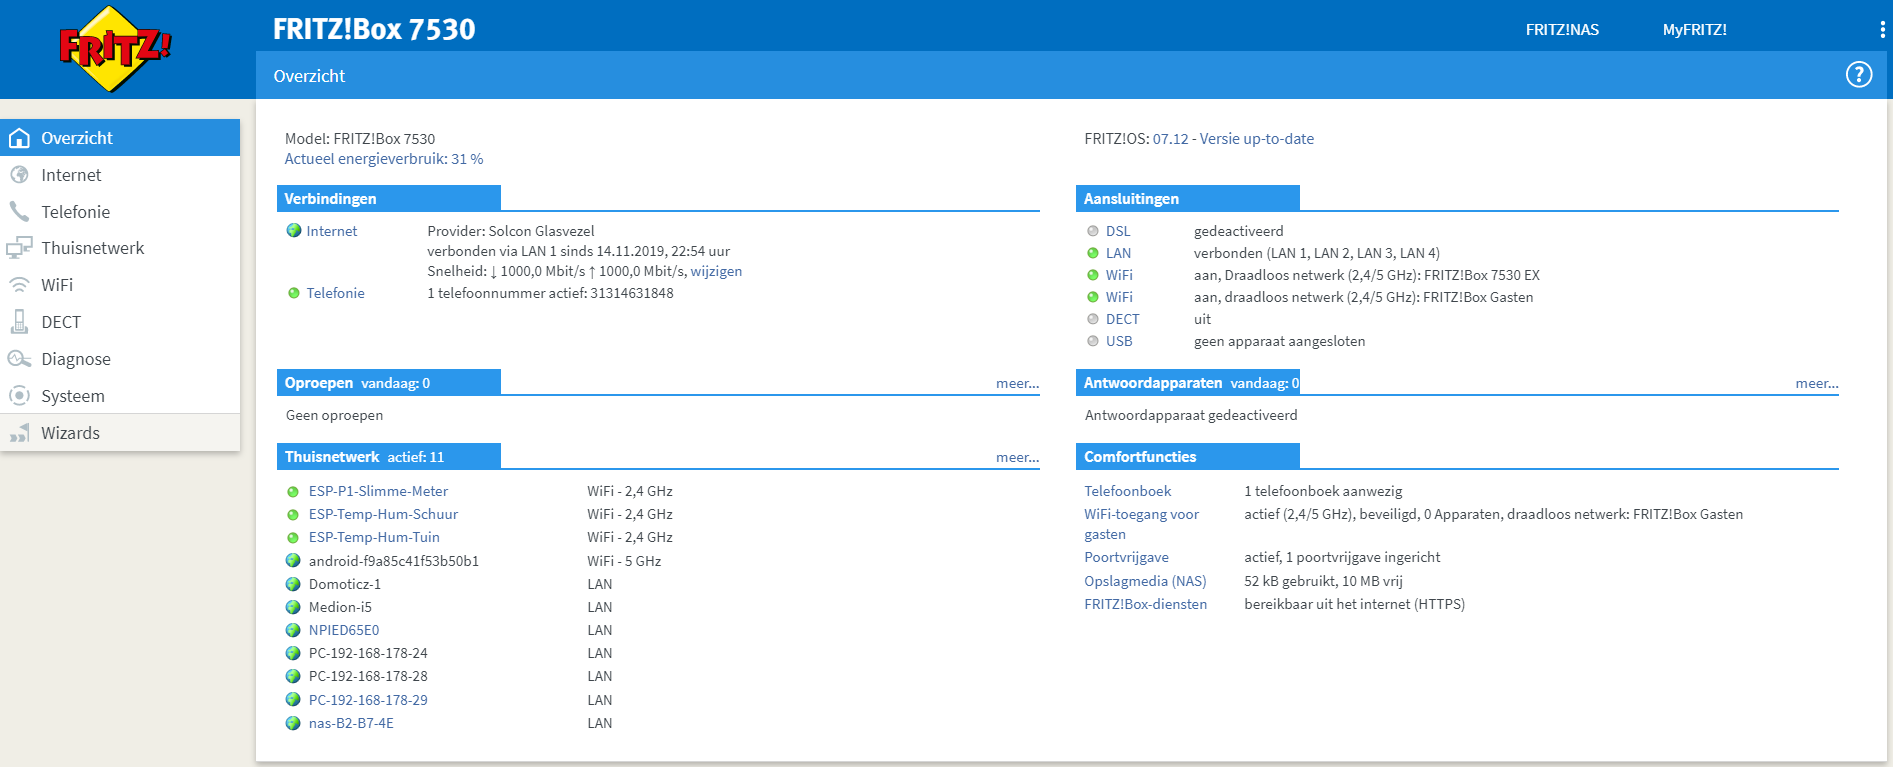1893x767 pixels.
Task: Open the ESP-Temp-Hum-Schuur device link
Action: point(383,514)
